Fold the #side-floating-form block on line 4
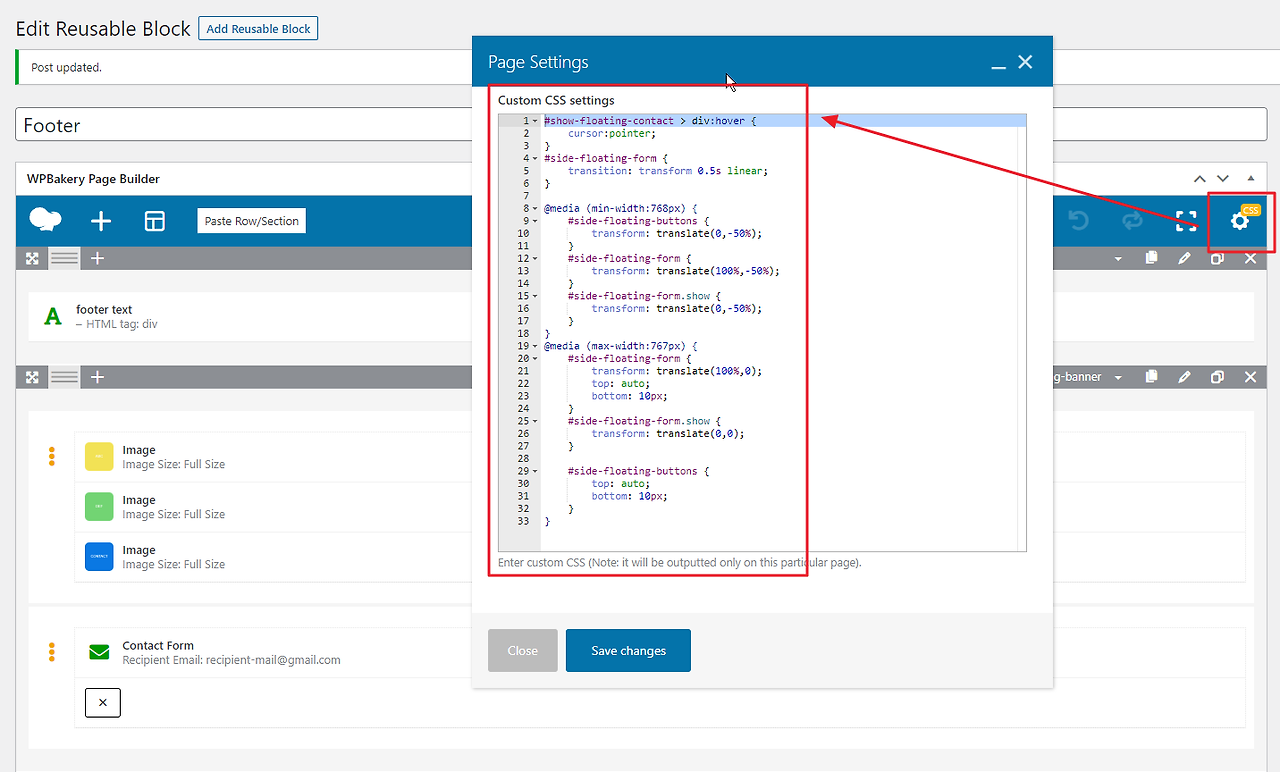Screen dimensions: 1280x772 (535, 159)
